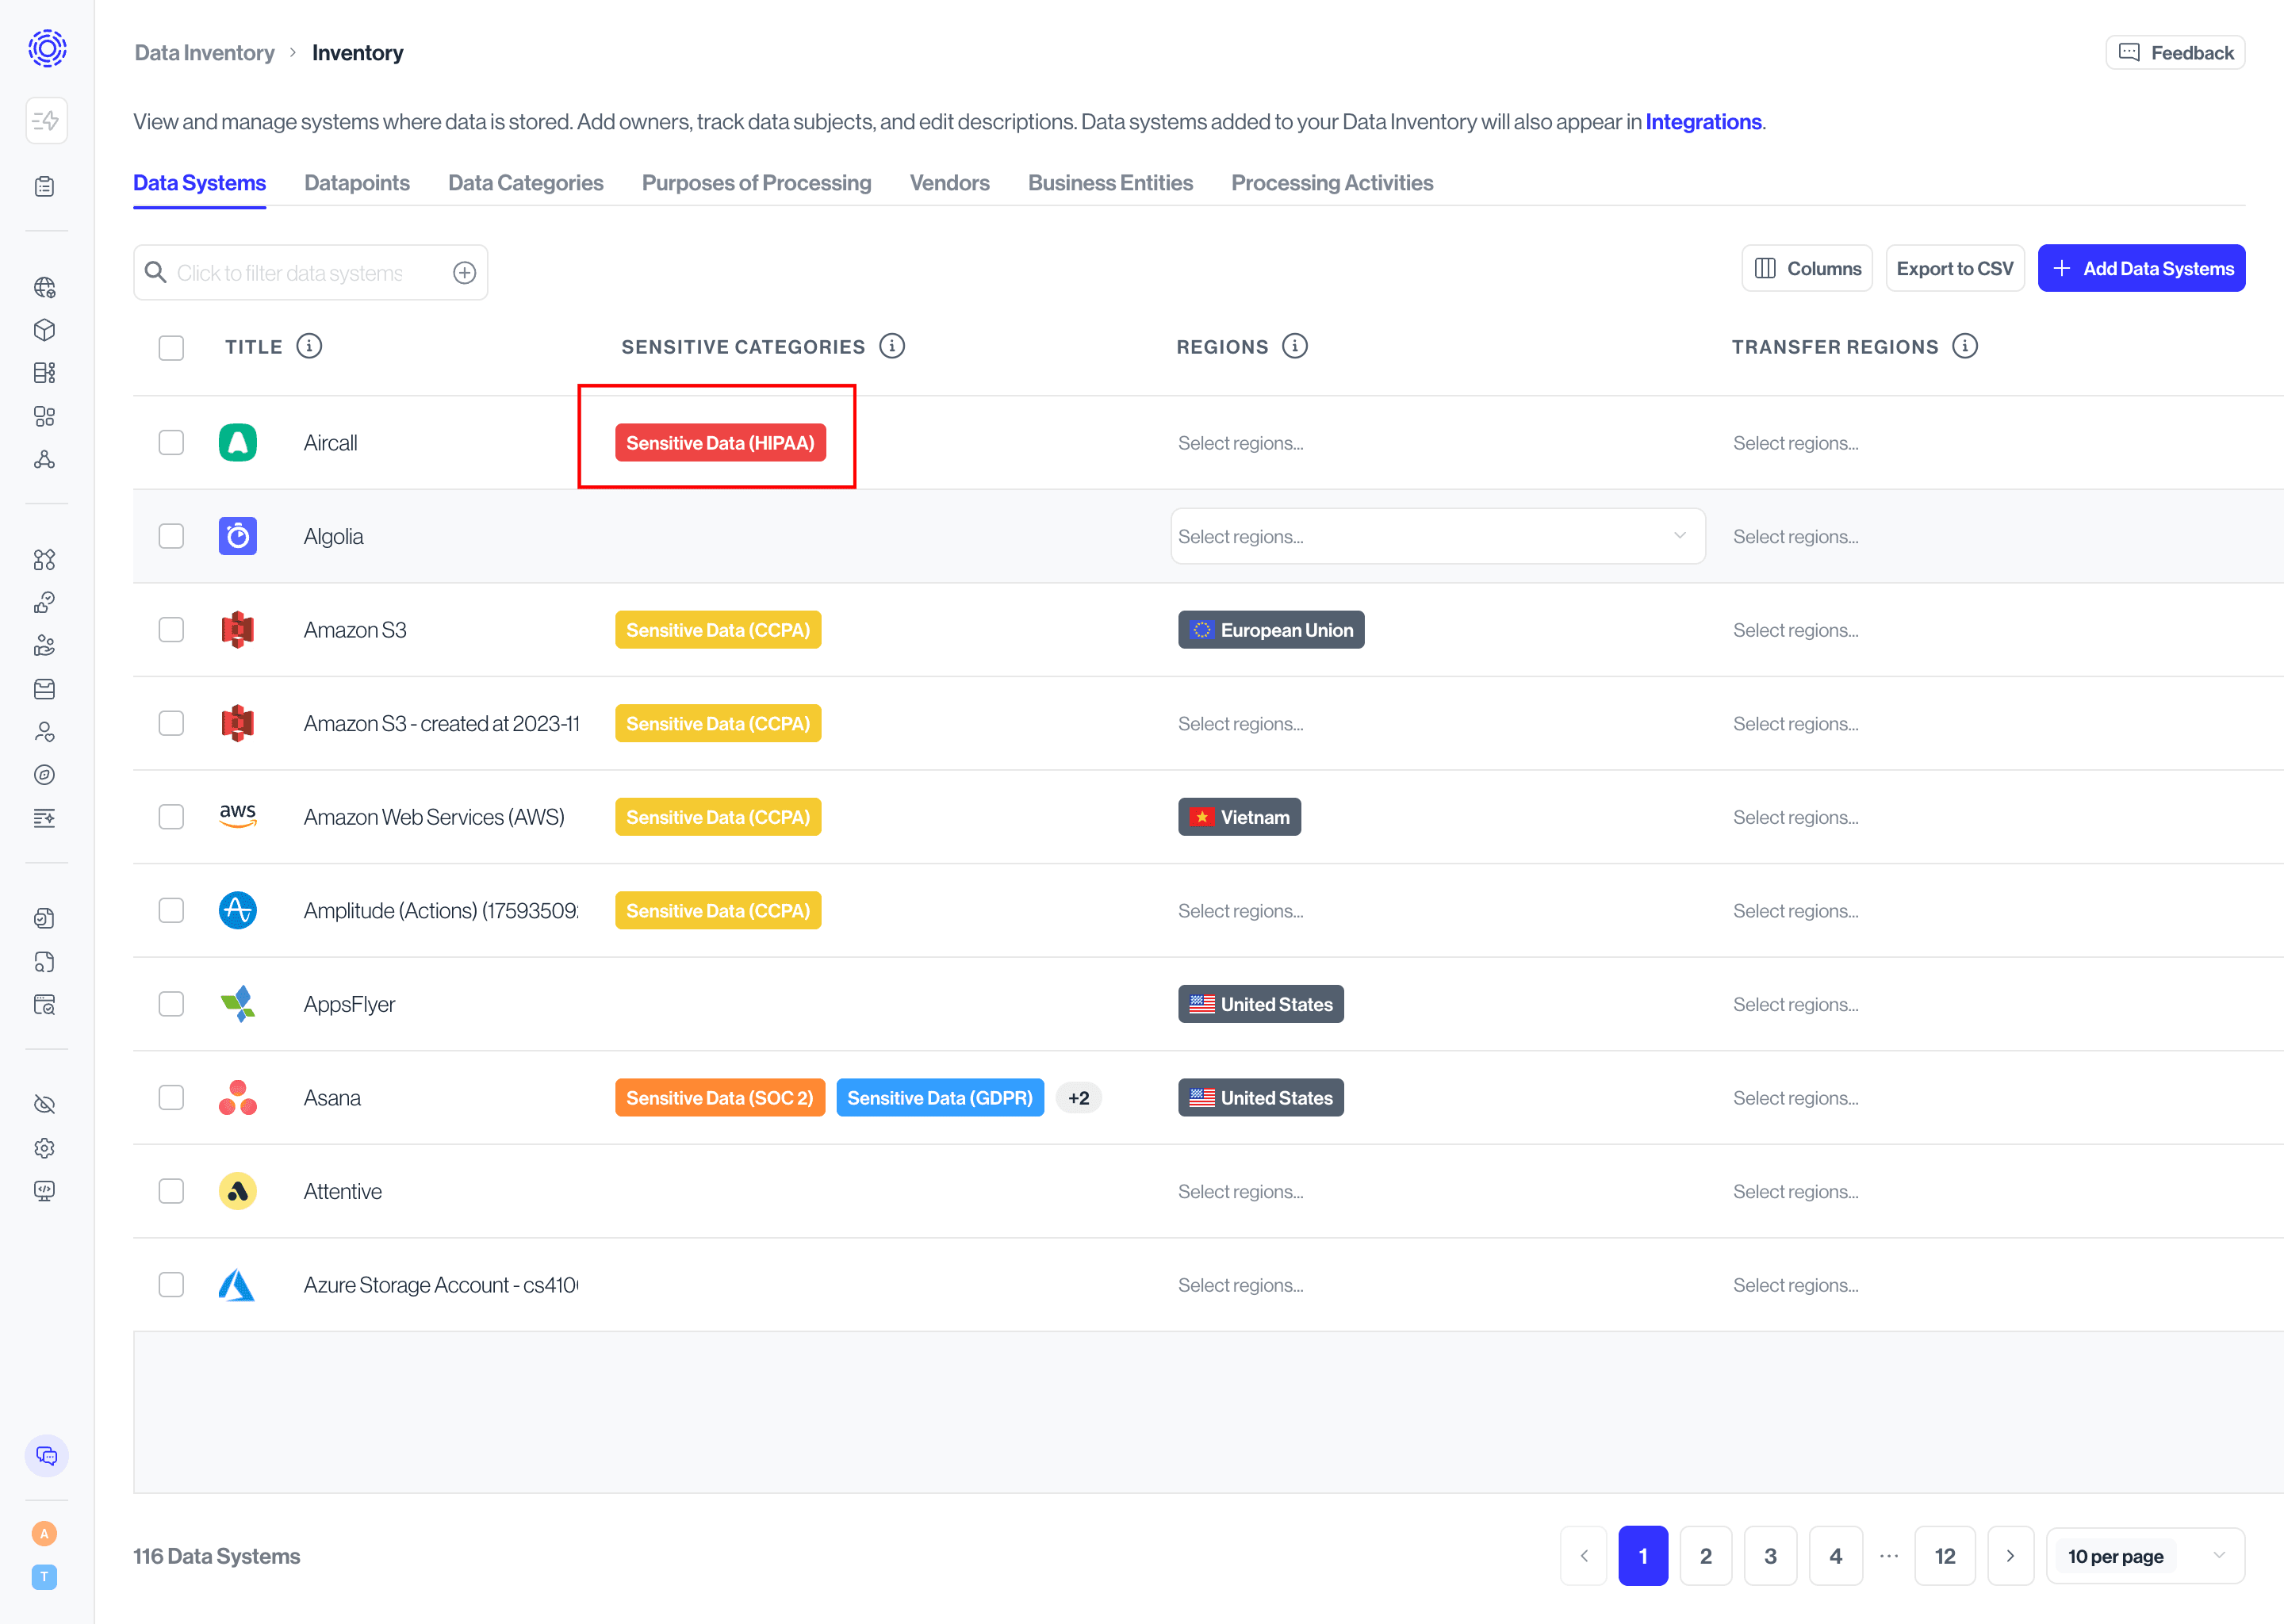The image size is (2284, 1624).
Task: Click the orange A avatar in the sidebar
Action: [x=44, y=1534]
